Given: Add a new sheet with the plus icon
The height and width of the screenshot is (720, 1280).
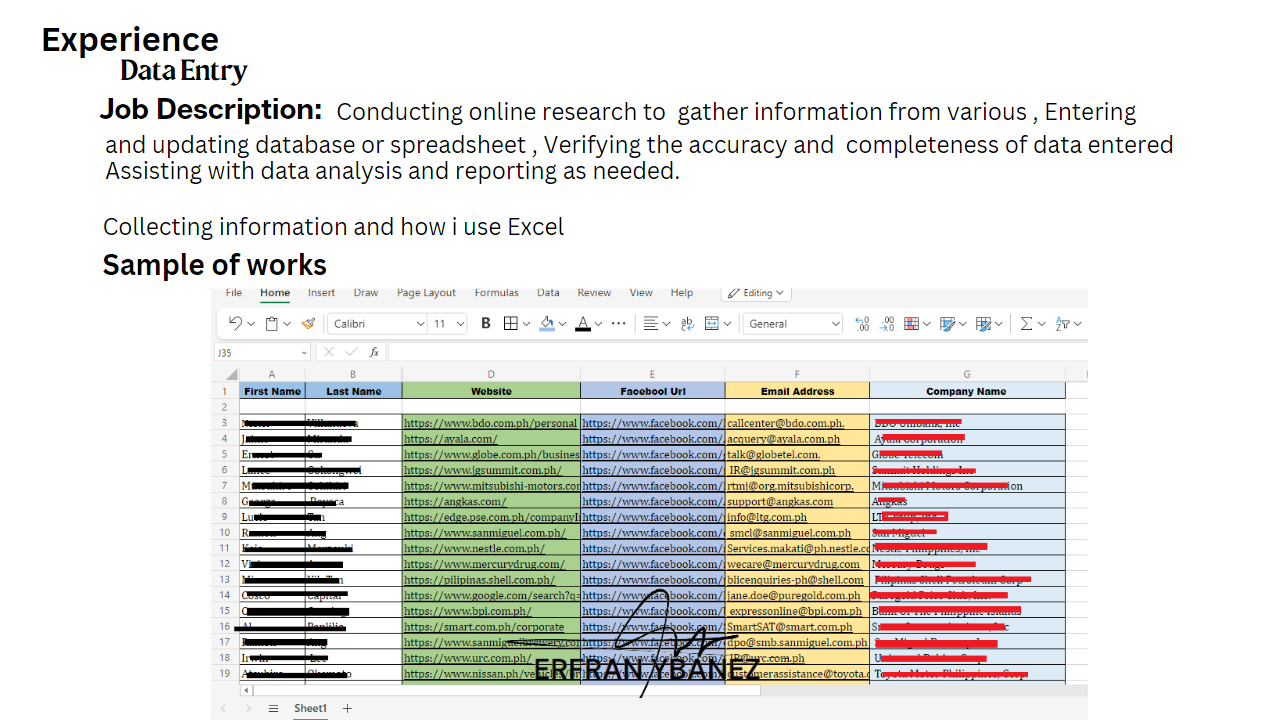Looking at the screenshot, I should click(x=347, y=708).
